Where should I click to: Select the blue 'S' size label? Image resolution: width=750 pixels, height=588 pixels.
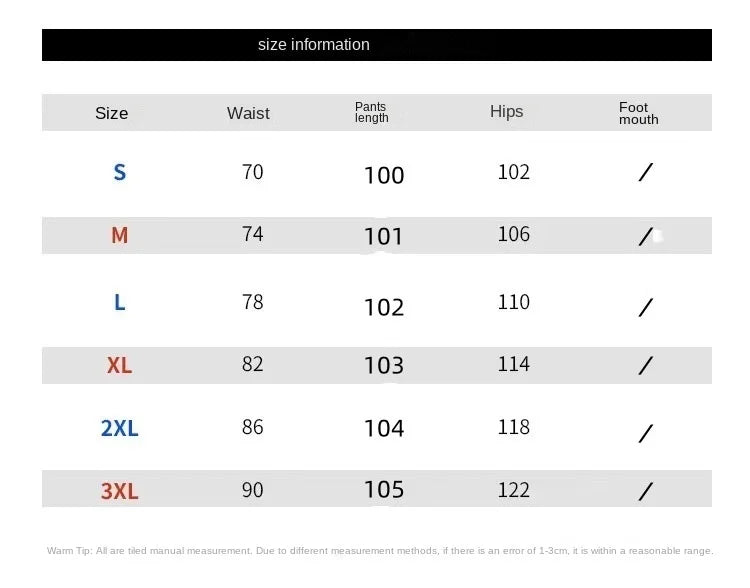[120, 173]
